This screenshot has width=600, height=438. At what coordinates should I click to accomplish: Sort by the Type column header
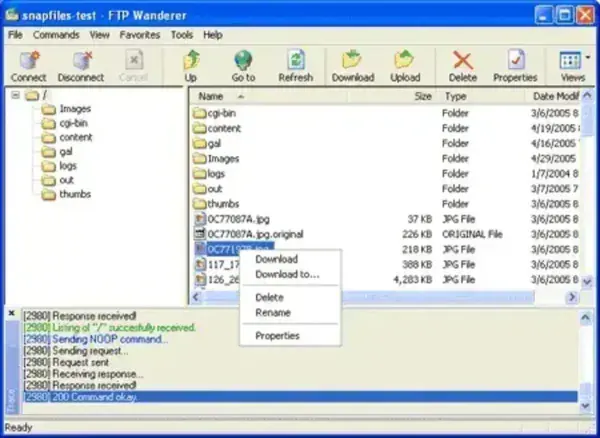pos(481,96)
